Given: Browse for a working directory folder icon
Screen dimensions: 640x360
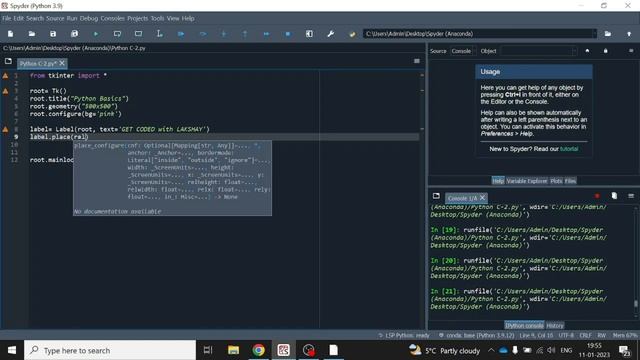Looking at the screenshot, I should click(608, 34).
